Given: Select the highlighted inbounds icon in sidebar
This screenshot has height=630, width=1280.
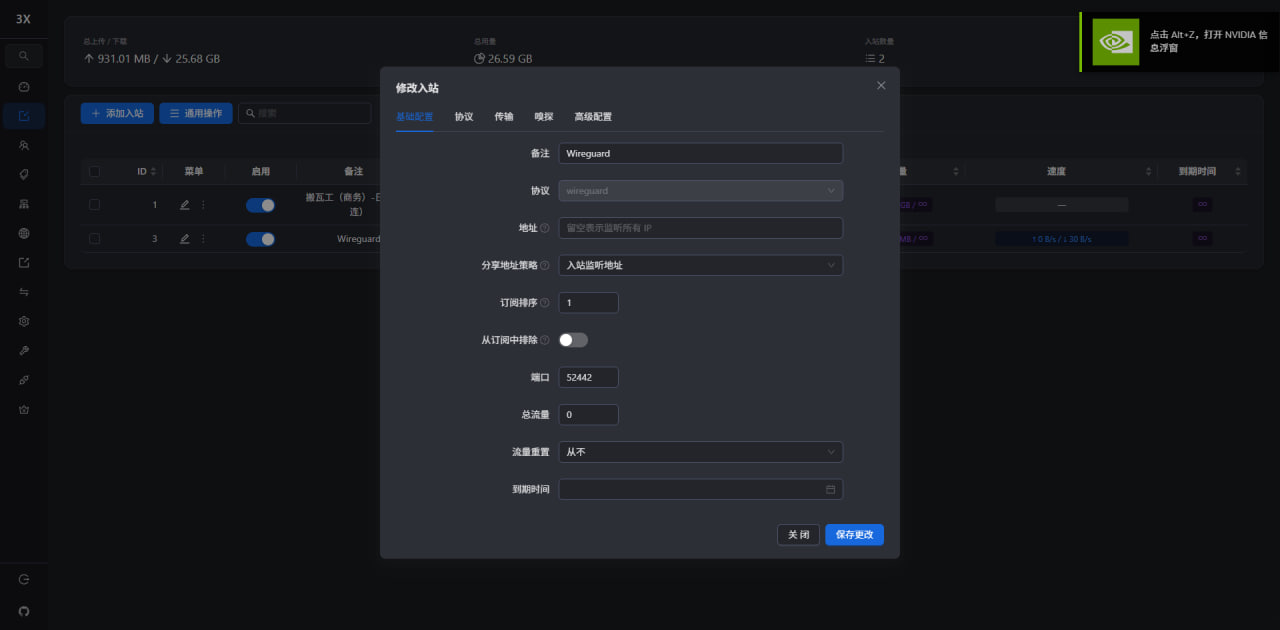Looking at the screenshot, I should click(x=24, y=116).
